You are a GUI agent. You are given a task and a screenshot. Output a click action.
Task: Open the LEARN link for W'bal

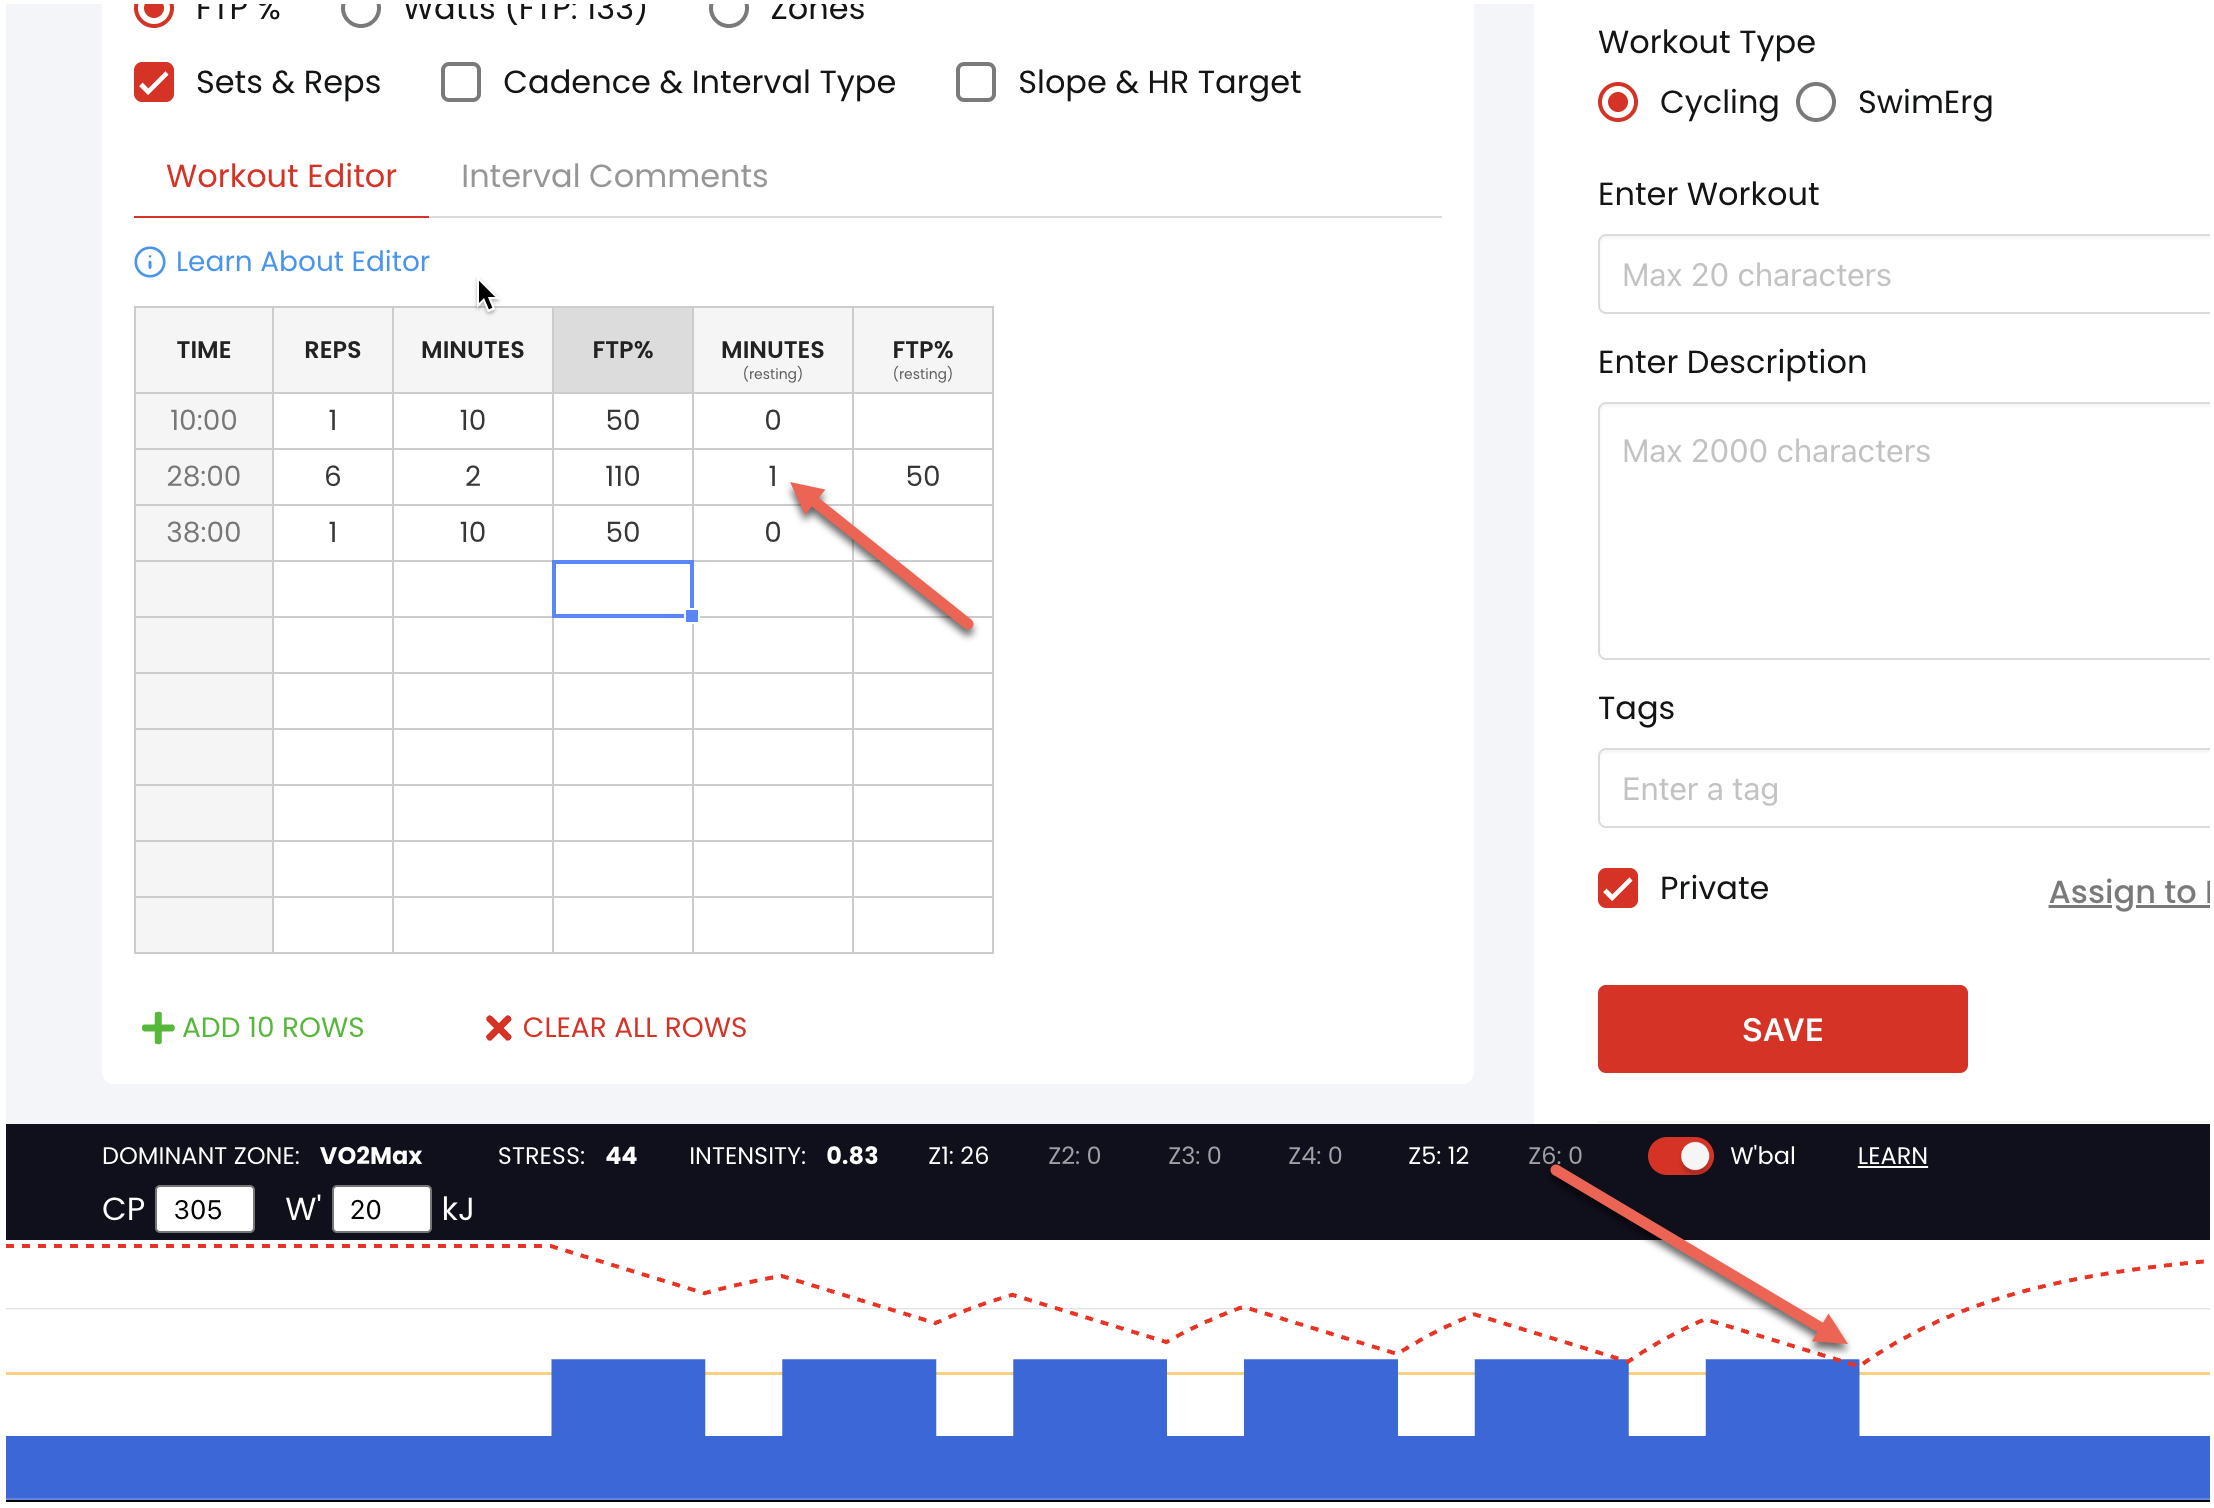[x=1892, y=1156]
